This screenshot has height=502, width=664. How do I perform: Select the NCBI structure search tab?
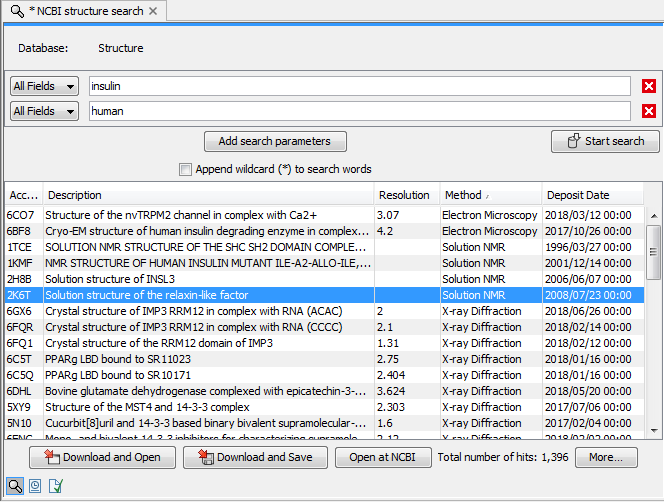click(x=82, y=11)
